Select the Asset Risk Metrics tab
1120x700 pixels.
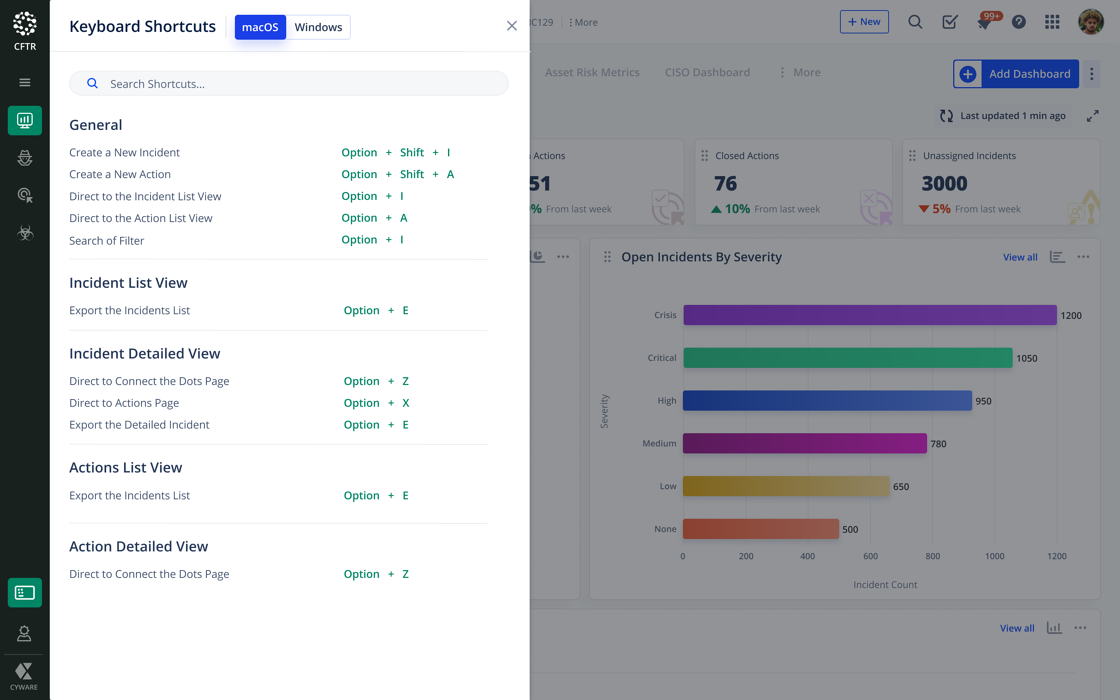click(592, 72)
